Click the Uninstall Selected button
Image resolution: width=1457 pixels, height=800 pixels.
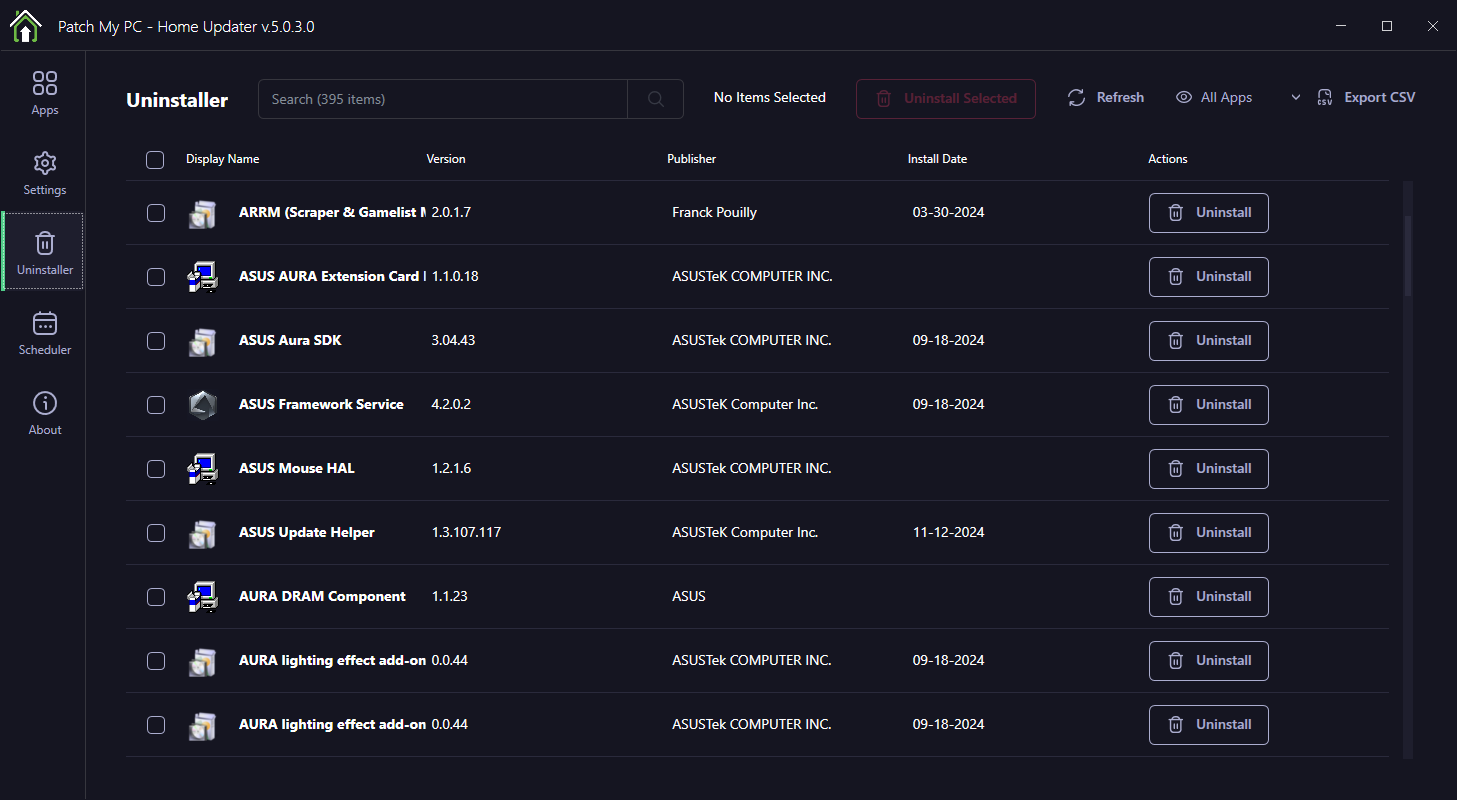click(x=946, y=99)
